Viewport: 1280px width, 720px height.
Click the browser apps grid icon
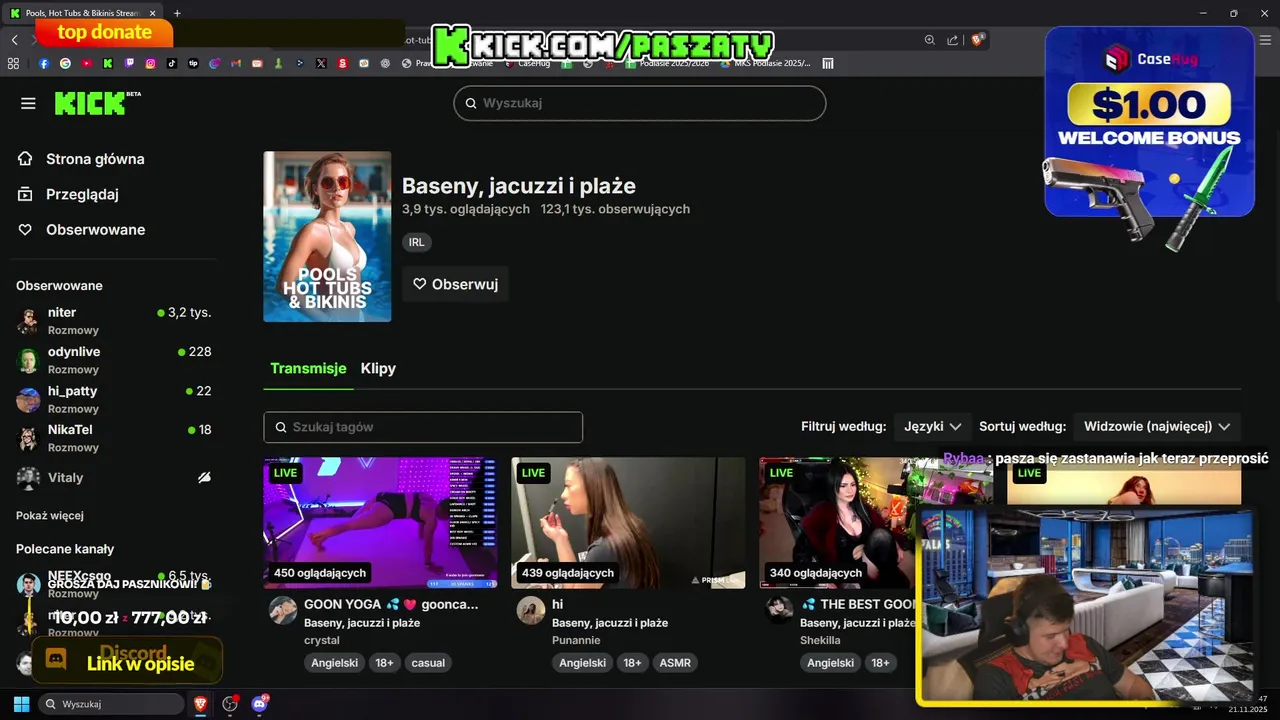tap(13, 63)
